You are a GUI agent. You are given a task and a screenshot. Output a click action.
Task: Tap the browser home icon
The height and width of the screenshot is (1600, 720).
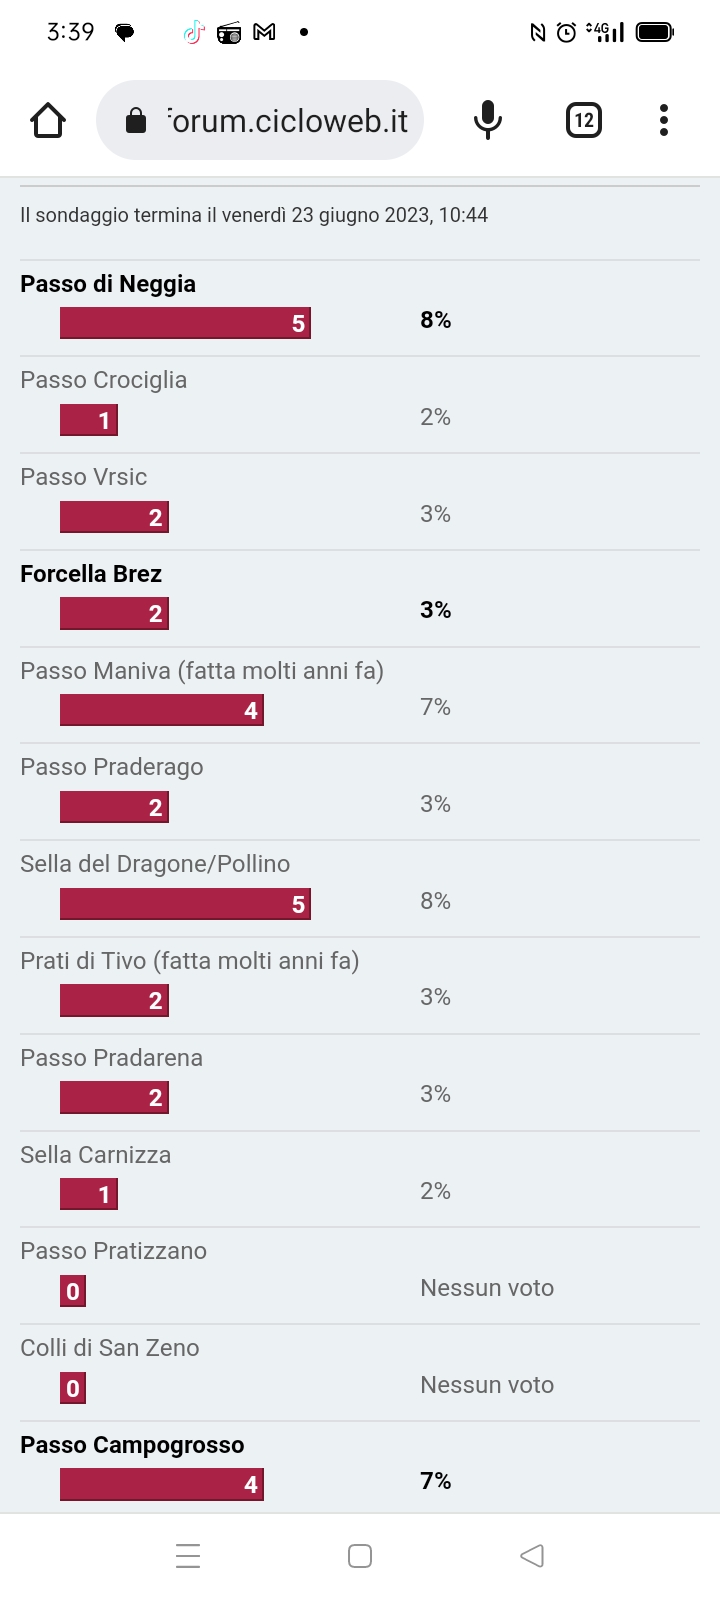[x=48, y=120]
